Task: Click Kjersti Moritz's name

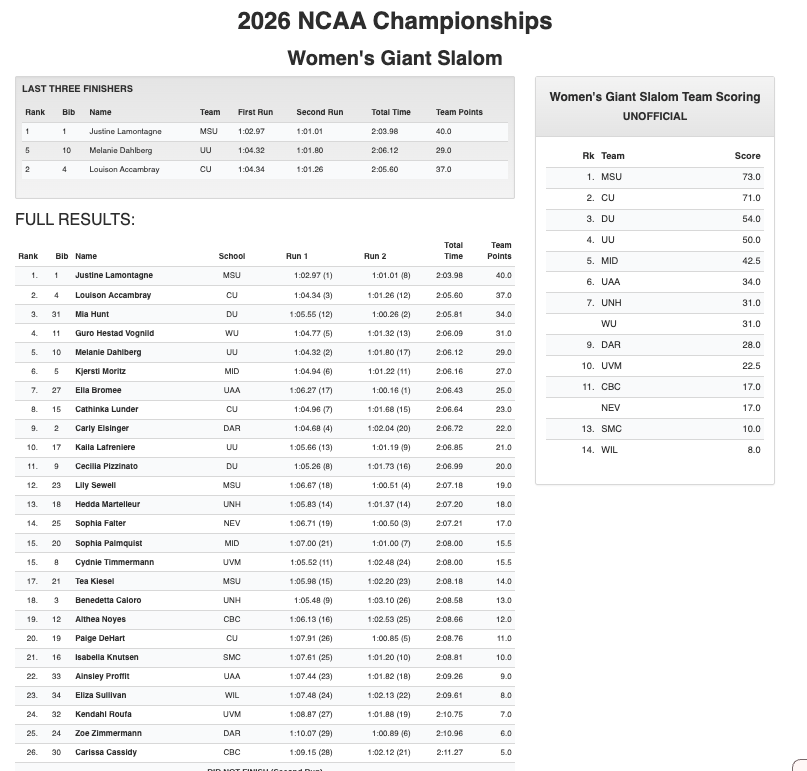Action: tap(102, 372)
